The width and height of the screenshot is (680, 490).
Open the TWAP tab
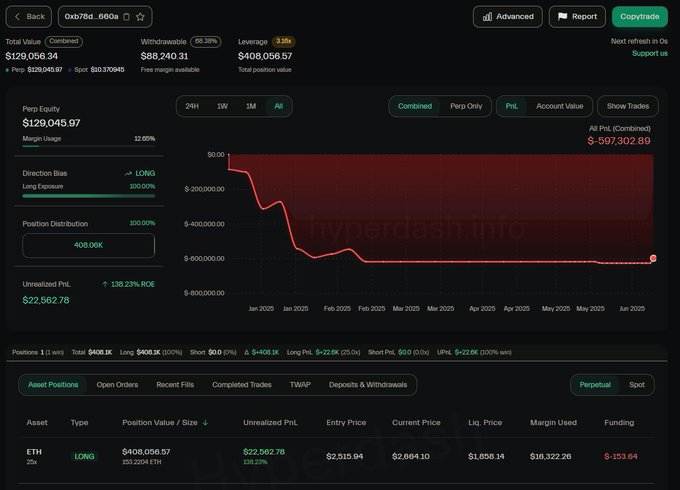300,385
